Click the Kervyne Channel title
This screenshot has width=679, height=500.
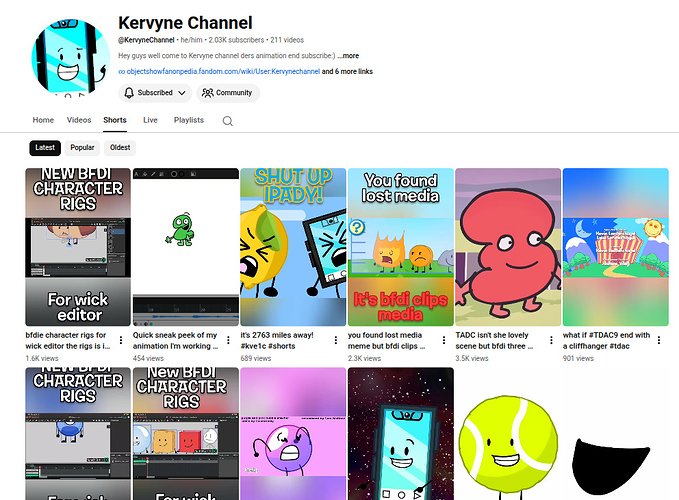[x=185, y=23]
